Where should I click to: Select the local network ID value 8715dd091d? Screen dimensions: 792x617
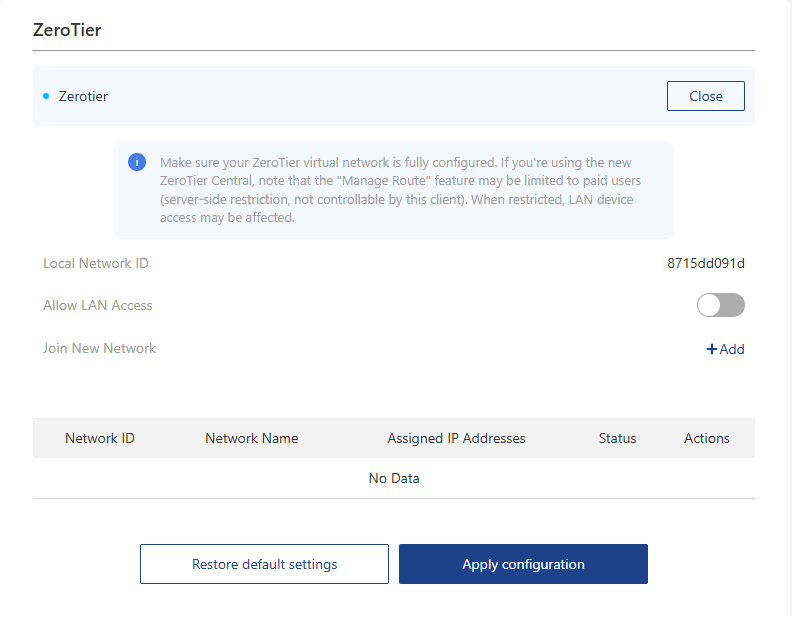point(706,263)
